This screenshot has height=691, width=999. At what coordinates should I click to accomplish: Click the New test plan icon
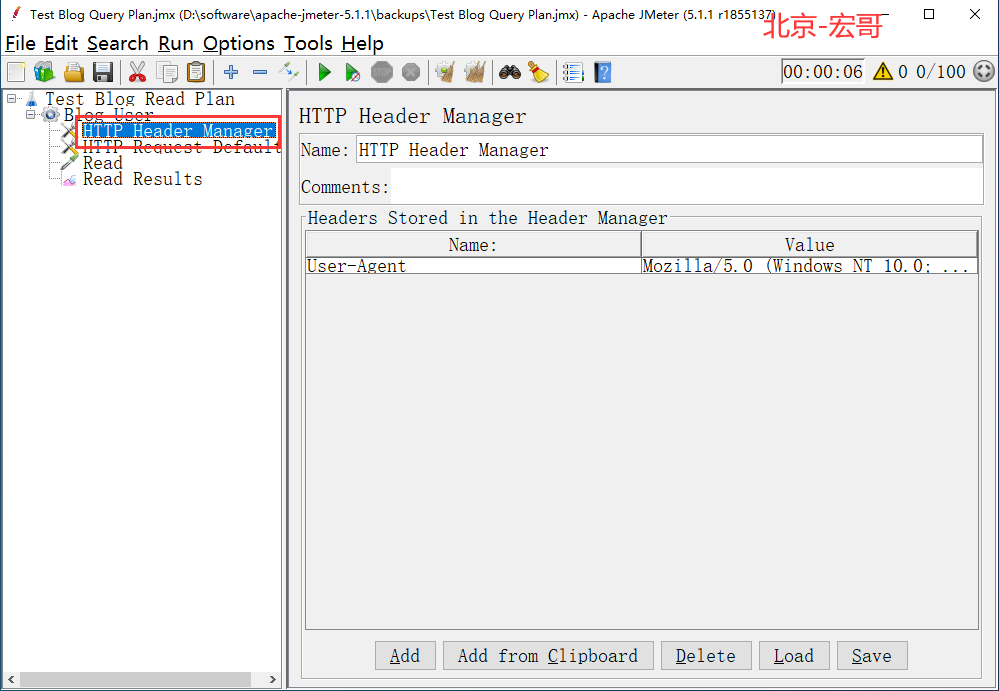(16, 72)
